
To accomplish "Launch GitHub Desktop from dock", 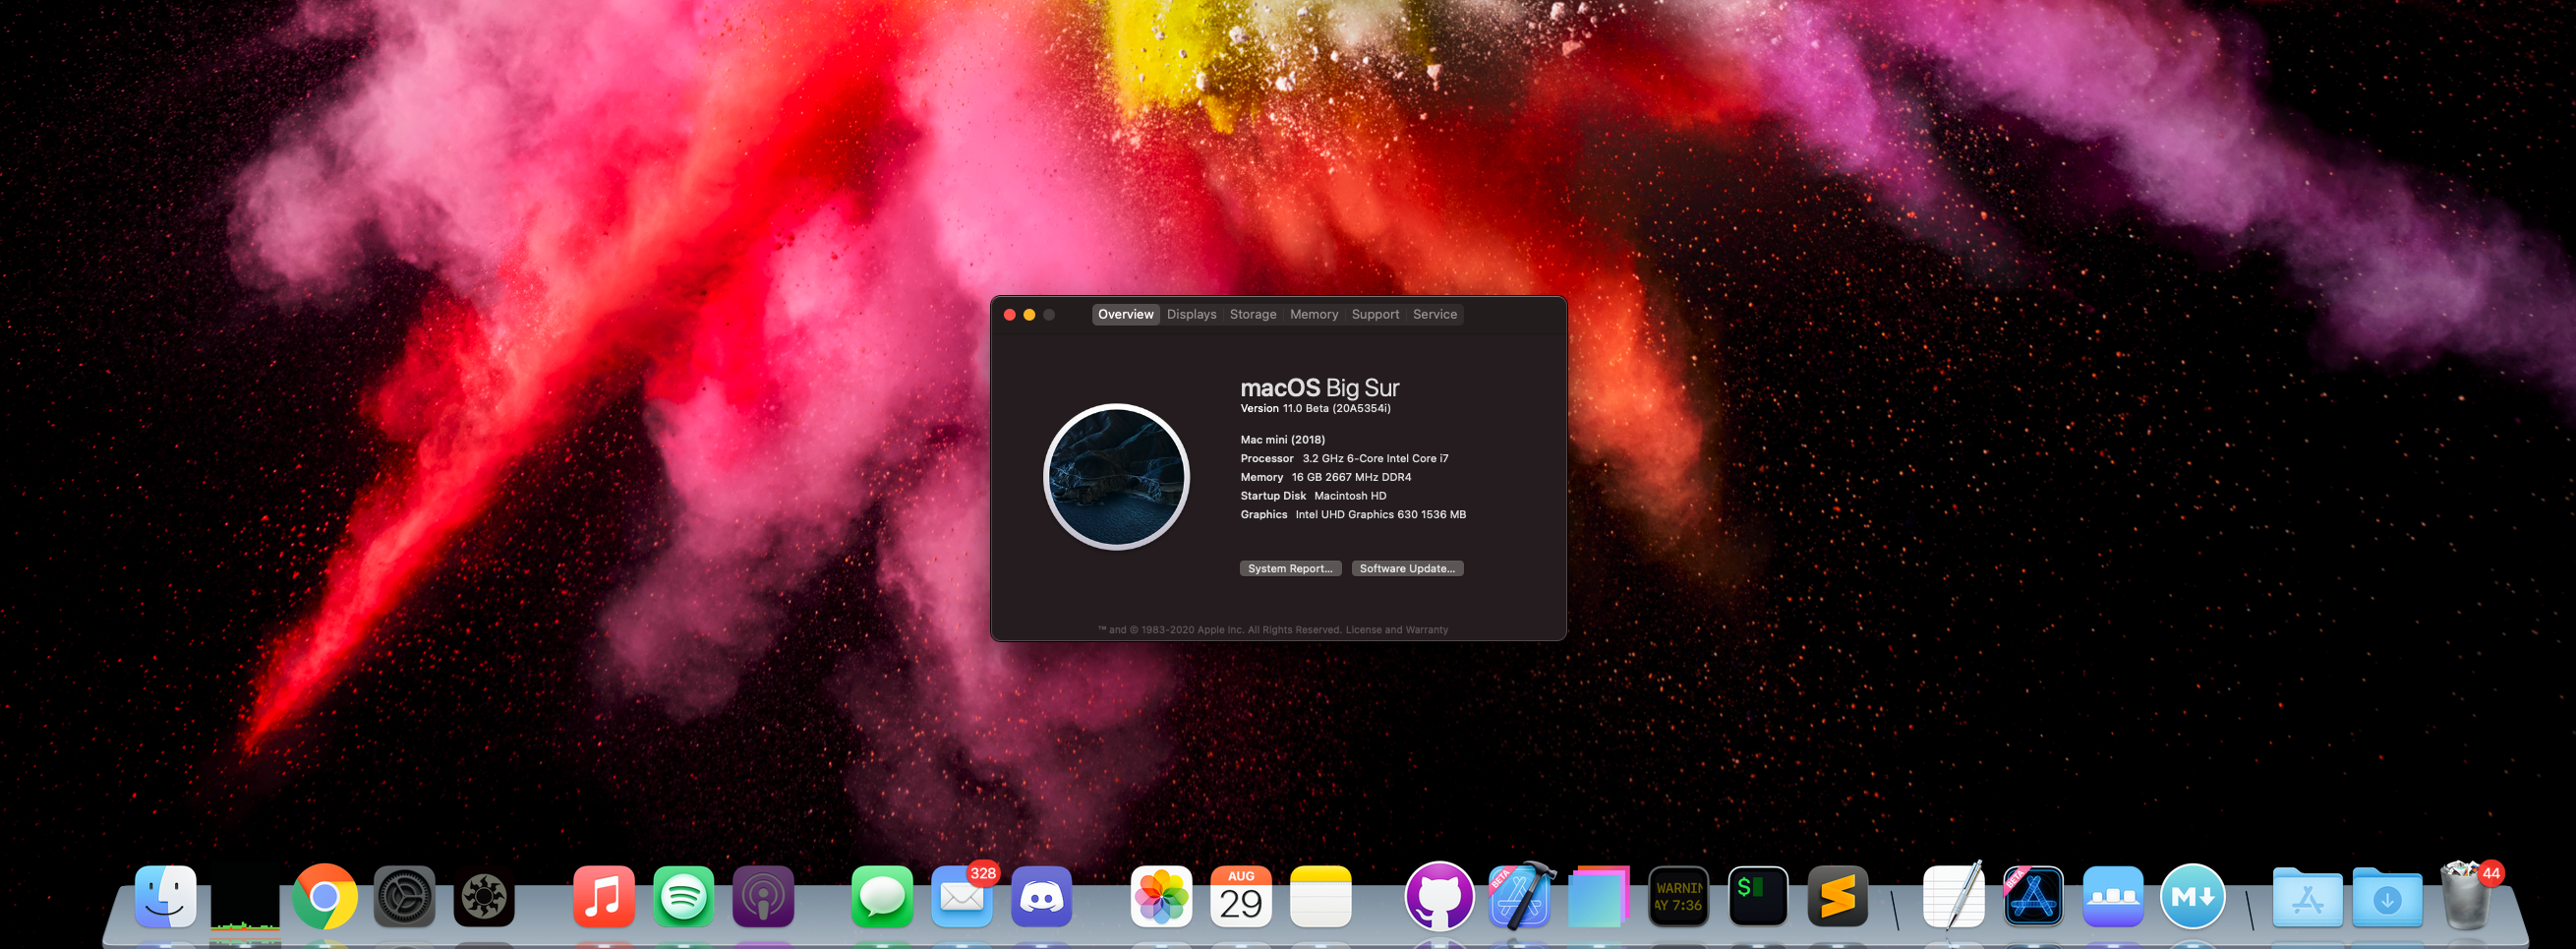I will 1440,896.
